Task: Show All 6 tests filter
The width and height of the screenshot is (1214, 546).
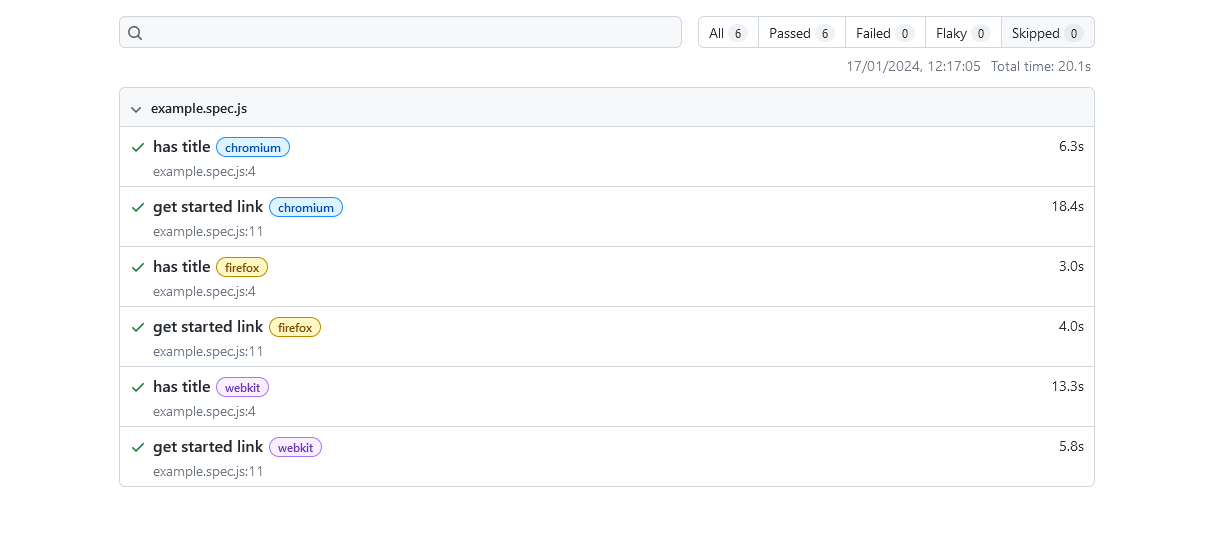Action: pos(728,33)
